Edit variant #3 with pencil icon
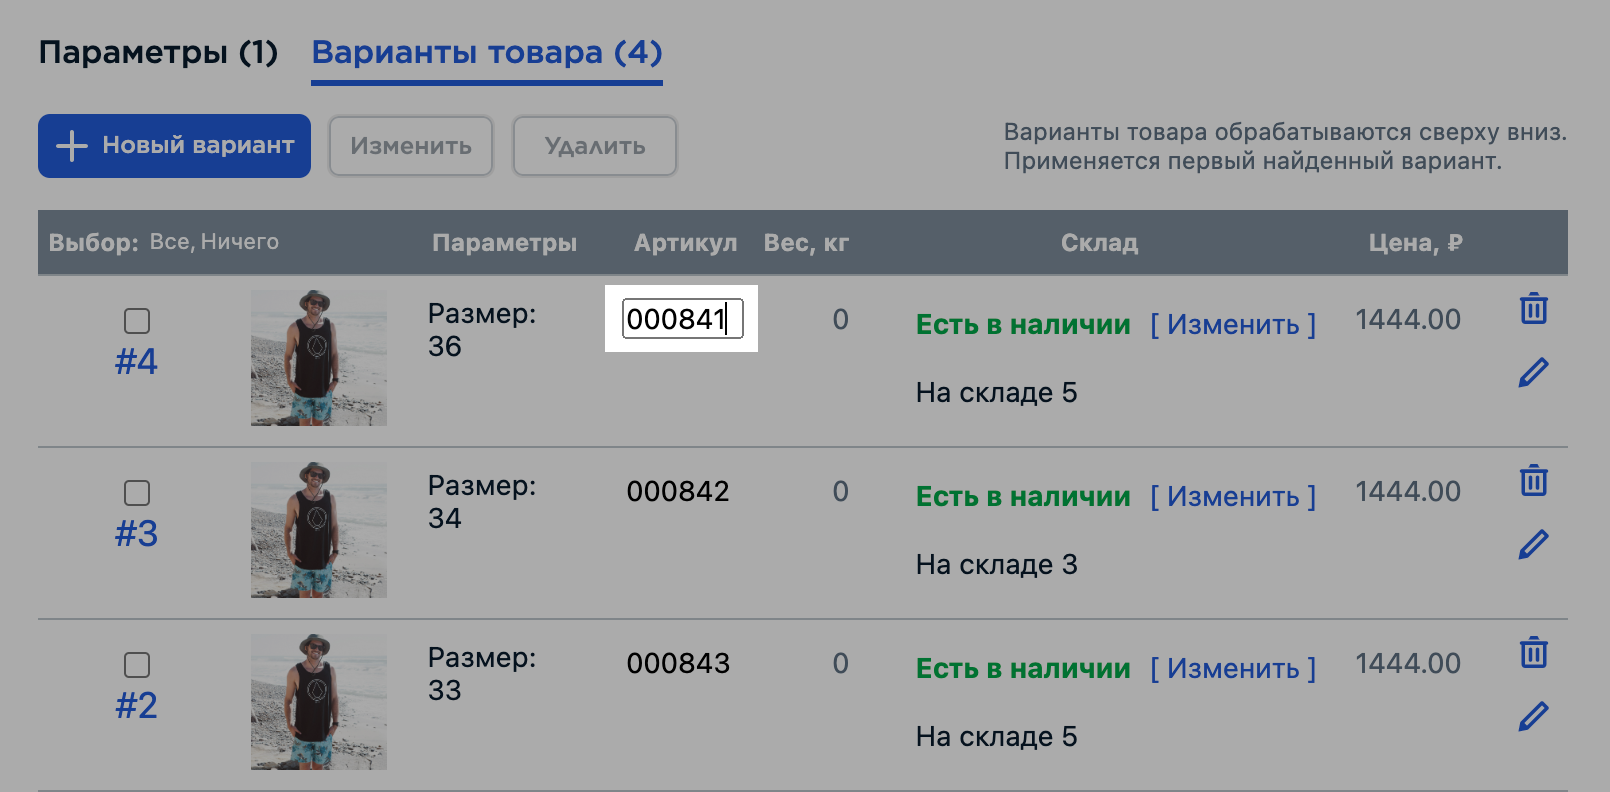 click(x=1533, y=544)
